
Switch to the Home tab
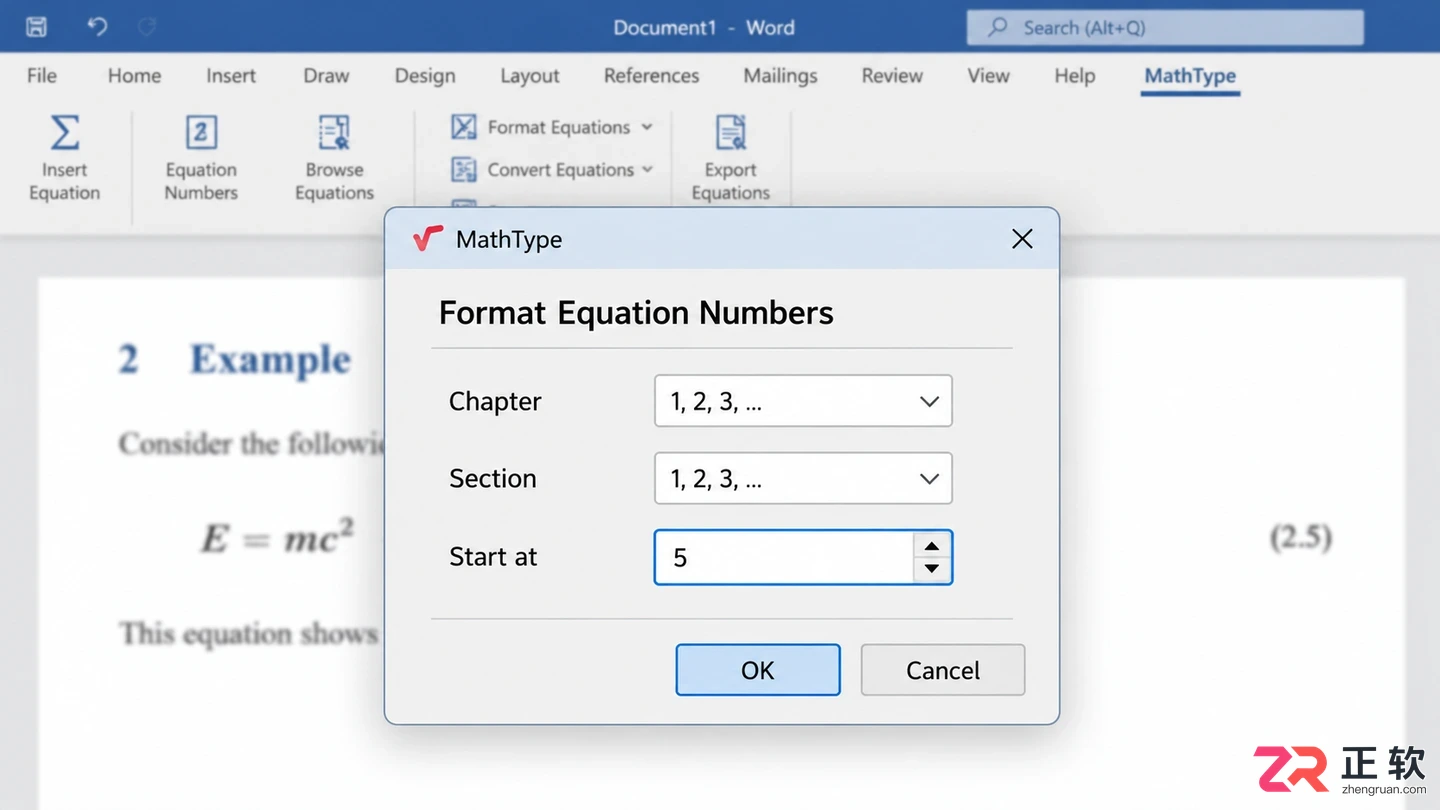coord(134,76)
